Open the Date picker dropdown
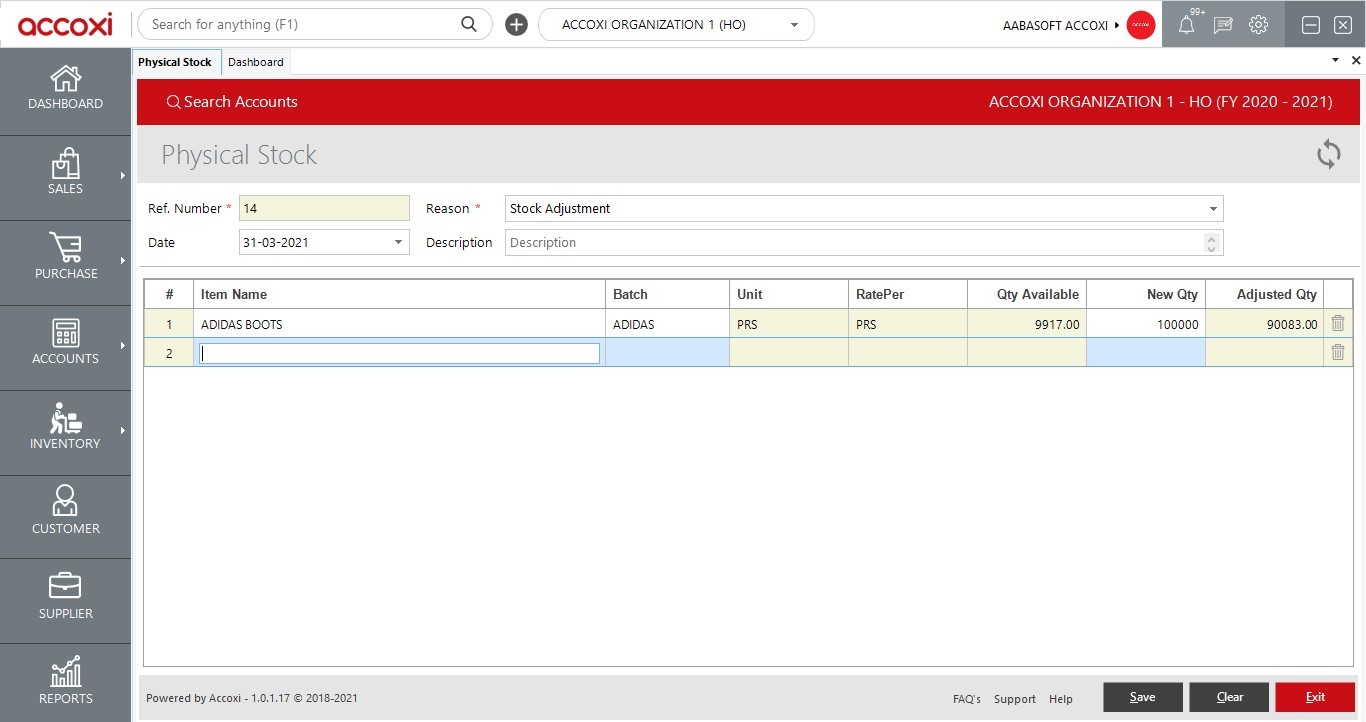 398,242
